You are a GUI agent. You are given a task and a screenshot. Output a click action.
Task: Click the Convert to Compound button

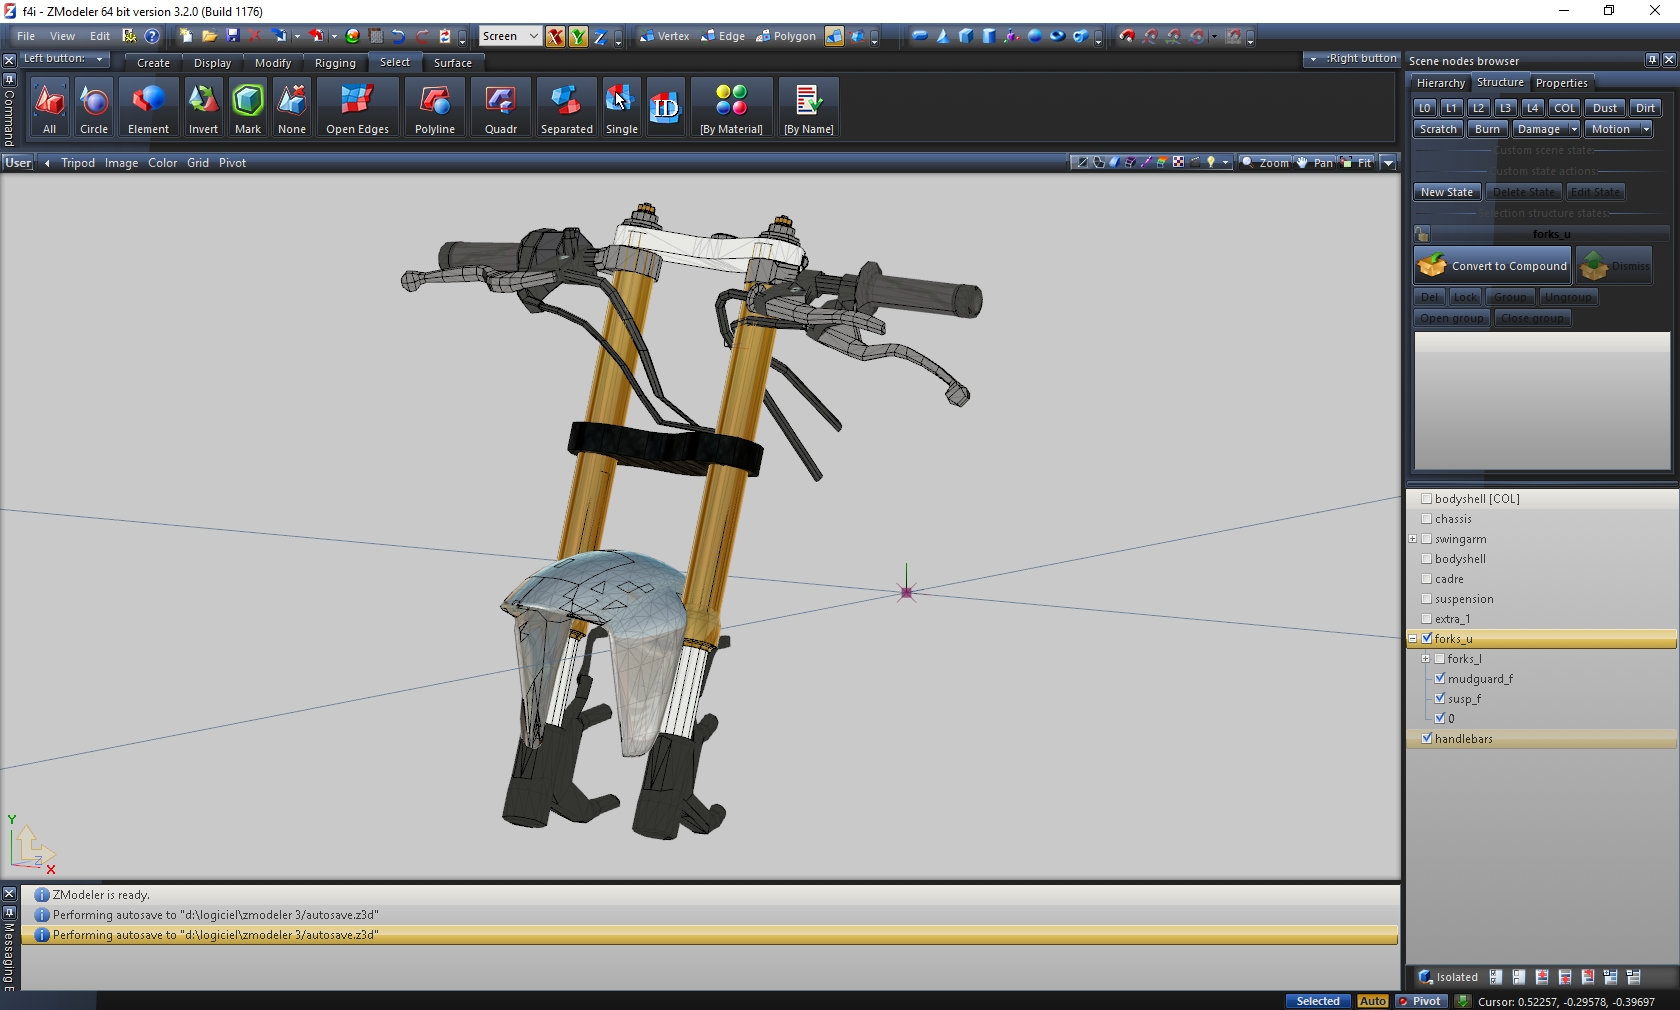(1493, 266)
